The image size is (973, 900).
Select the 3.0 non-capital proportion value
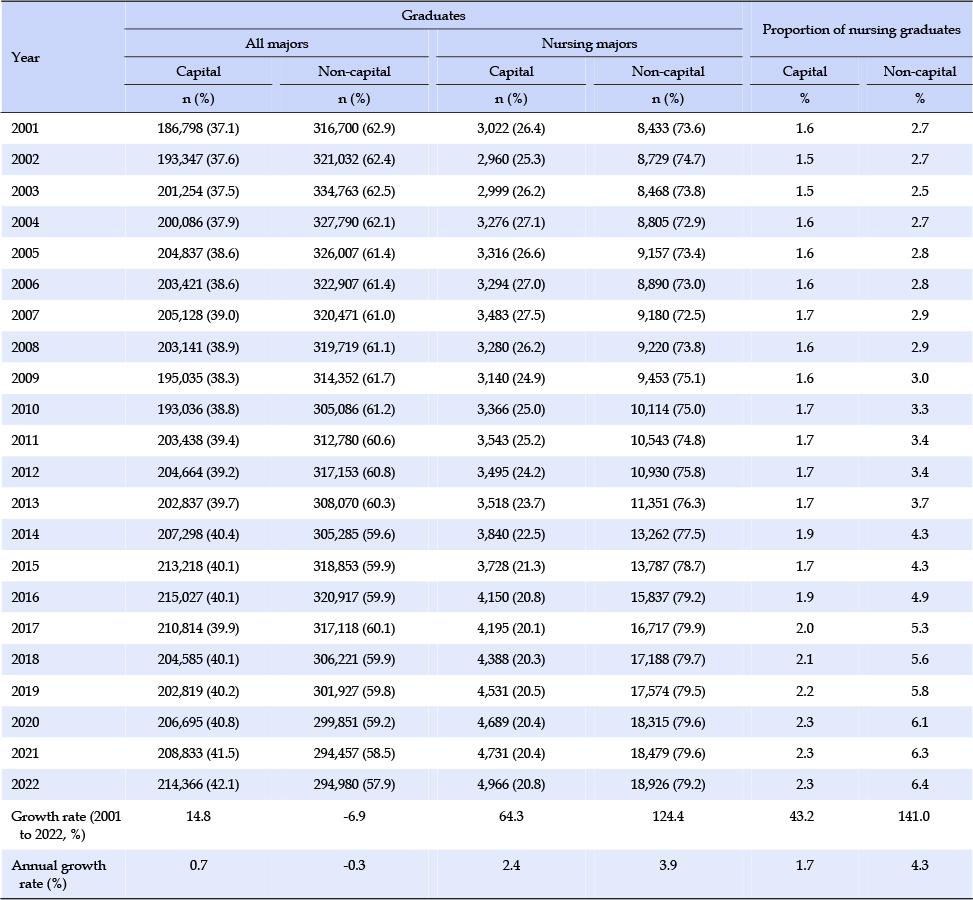(x=920, y=378)
